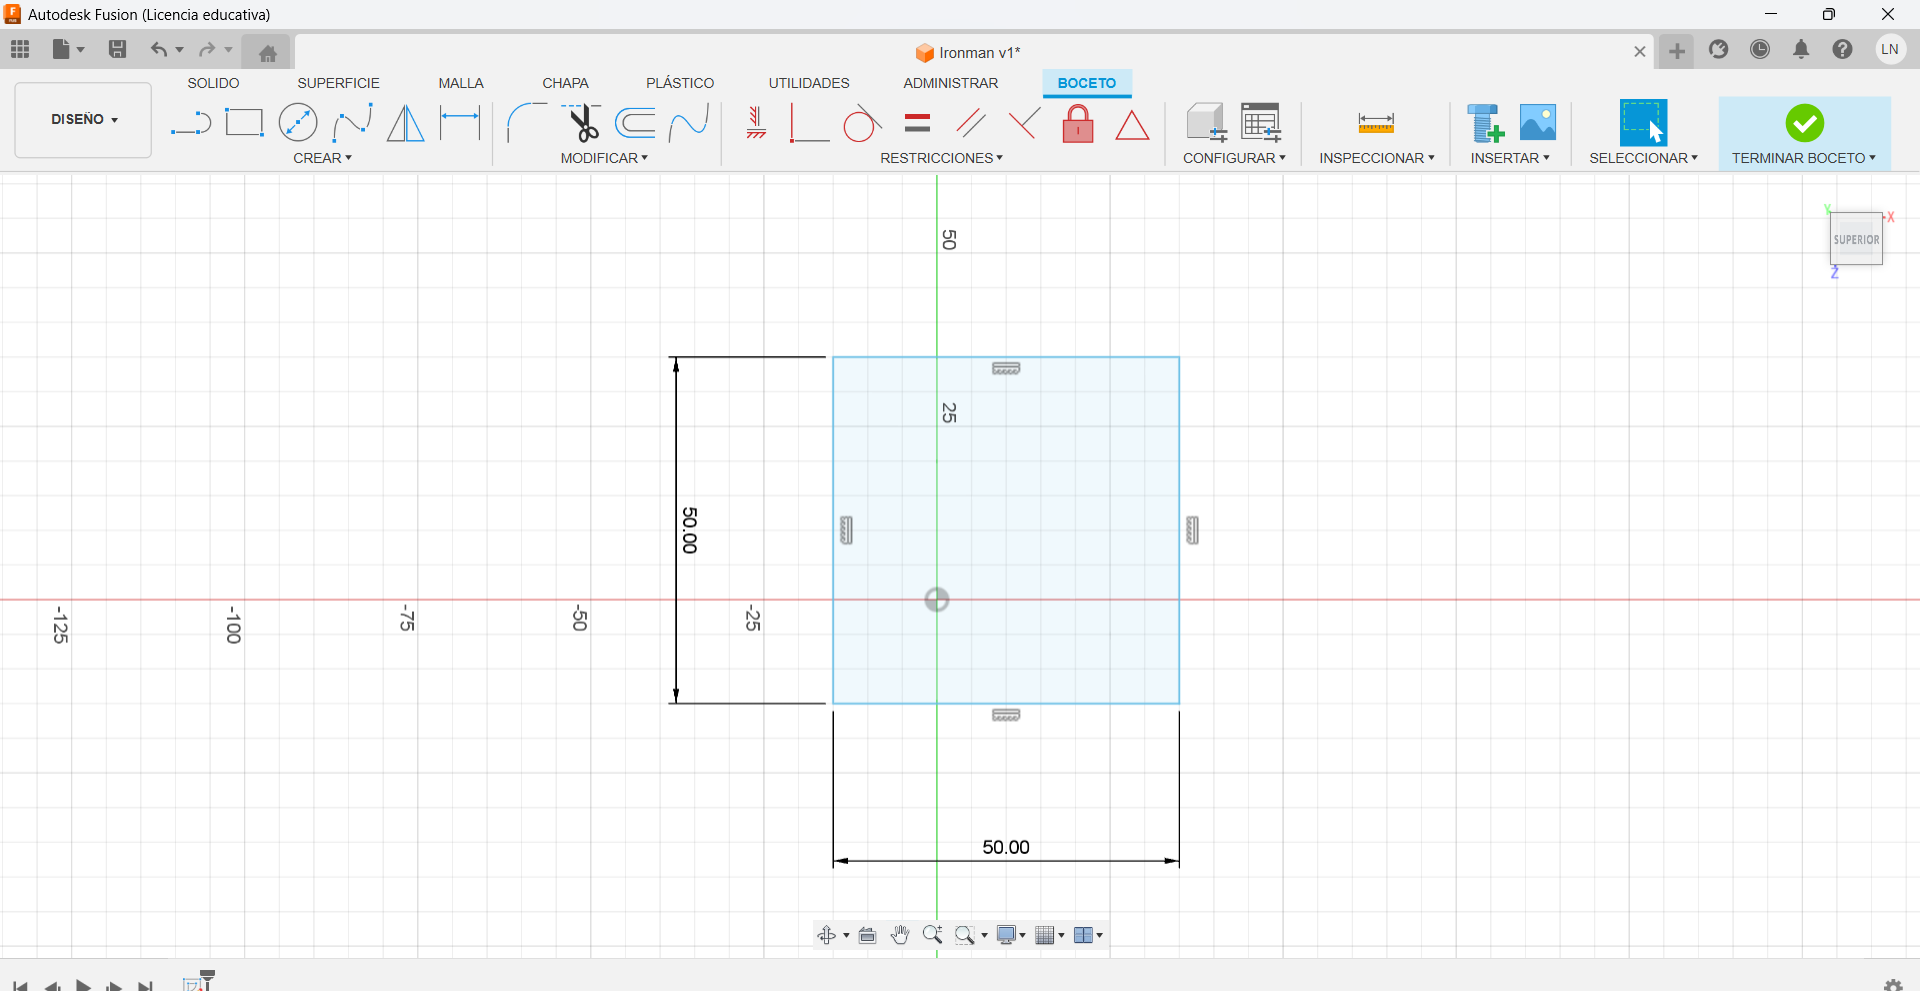1920x991 pixels.
Task: Switch to the PLÁSTICO tab
Action: point(680,83)
